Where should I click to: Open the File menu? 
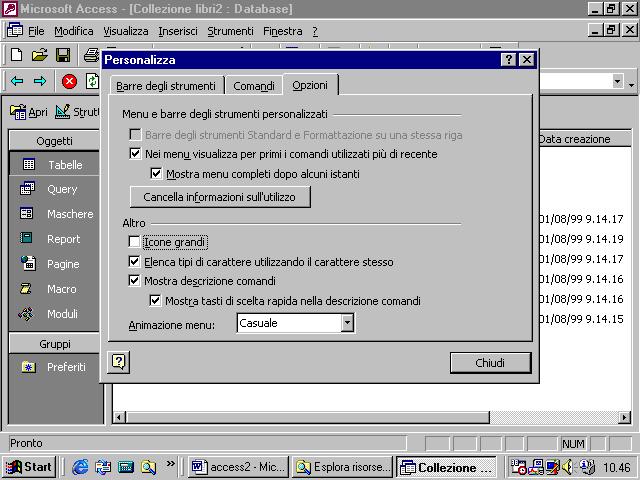[x=36, y=31]
